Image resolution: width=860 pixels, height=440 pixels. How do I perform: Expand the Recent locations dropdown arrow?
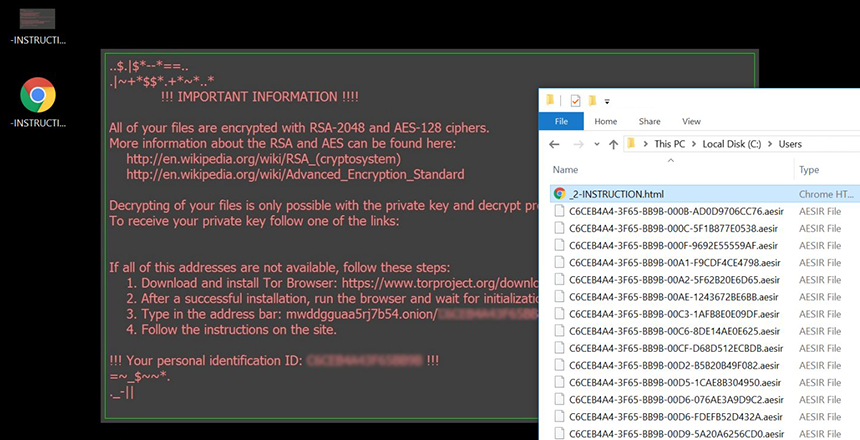(x=595, y=145)
